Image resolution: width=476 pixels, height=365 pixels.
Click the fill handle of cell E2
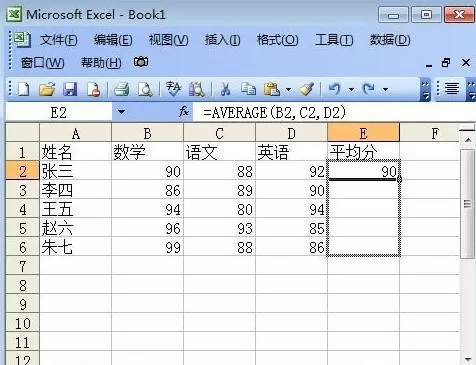pos(399,179)
